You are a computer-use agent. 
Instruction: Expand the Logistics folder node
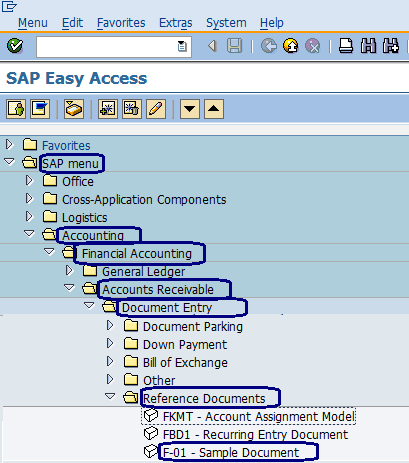coord(29,216)
